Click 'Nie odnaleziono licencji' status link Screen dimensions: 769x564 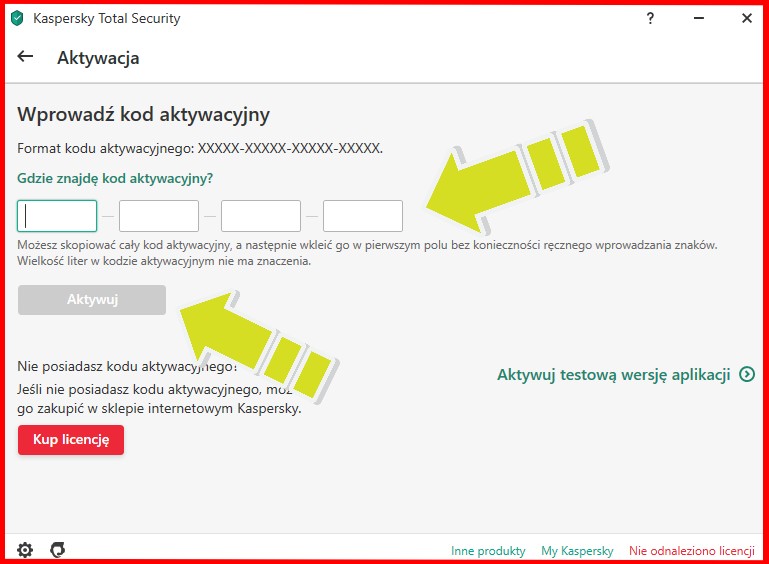click(x=692, y=551)
